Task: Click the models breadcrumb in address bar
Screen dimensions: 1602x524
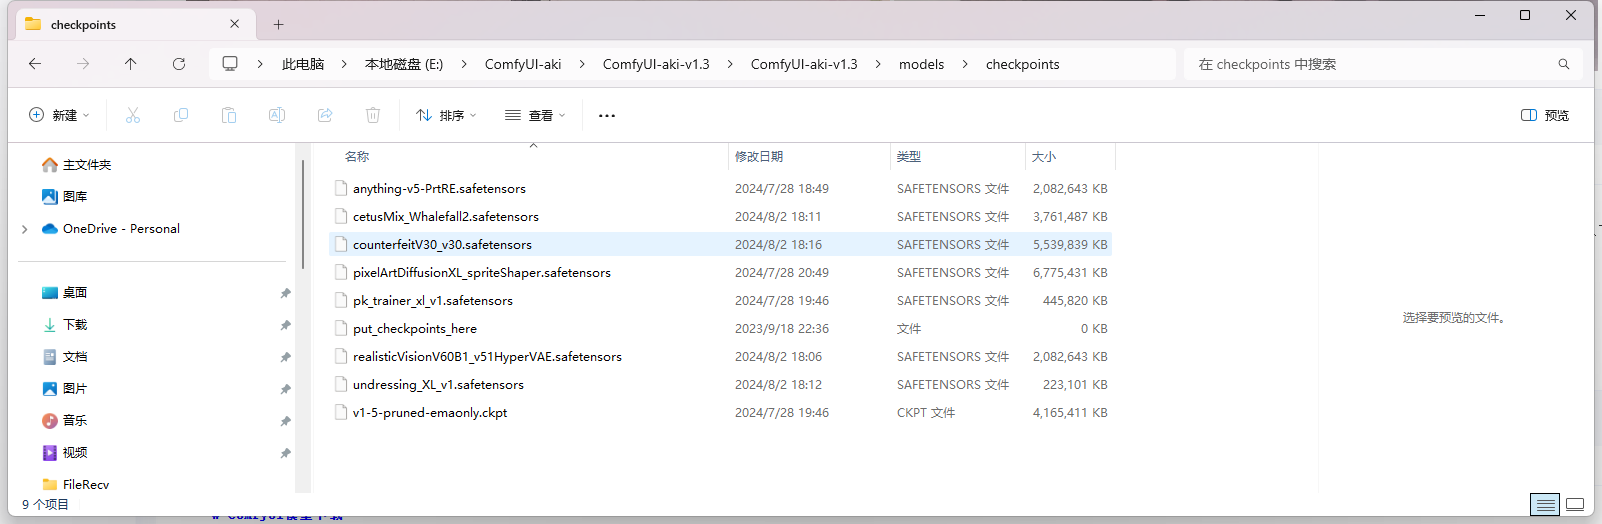Action: [921, 64]
